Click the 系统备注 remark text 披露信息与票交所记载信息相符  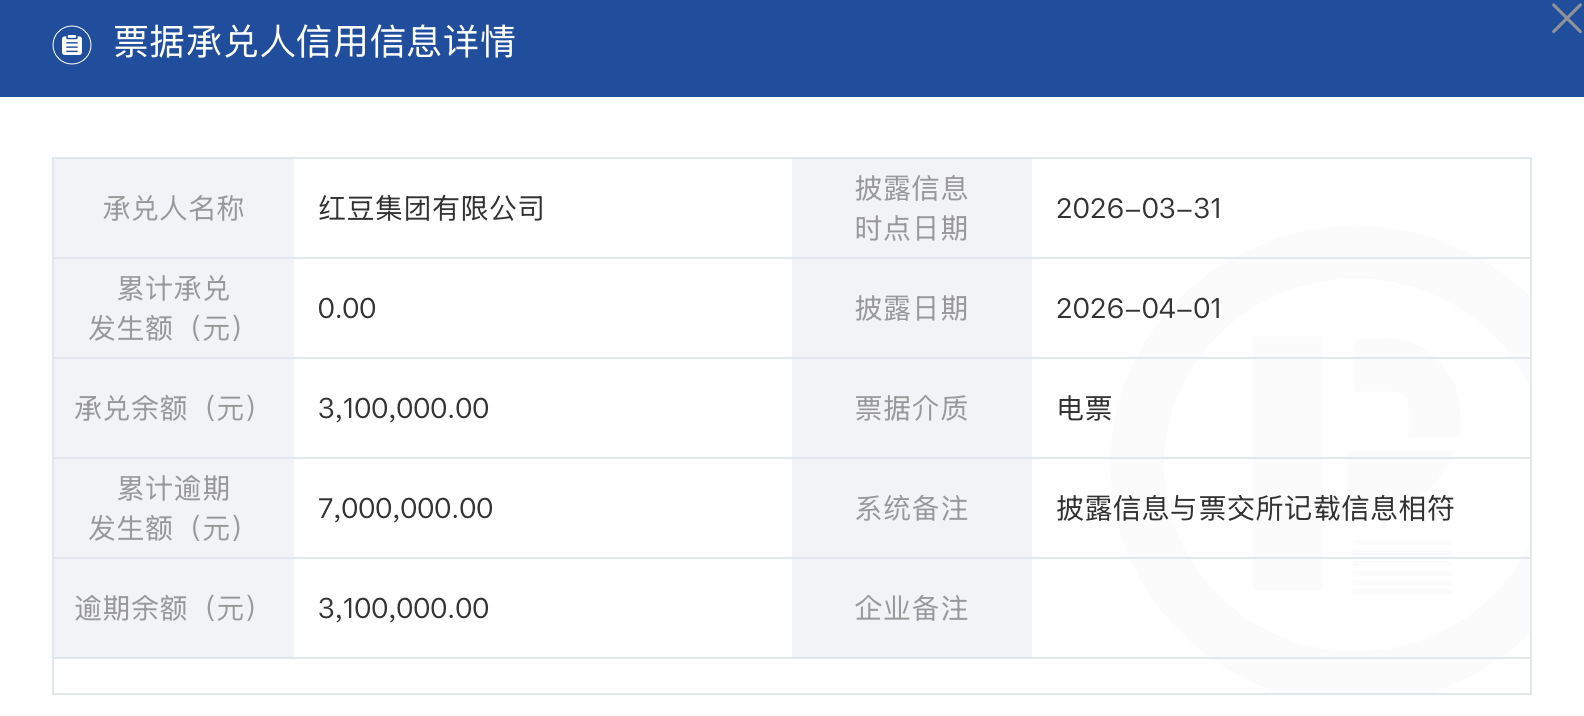(x=1255, y=508)
